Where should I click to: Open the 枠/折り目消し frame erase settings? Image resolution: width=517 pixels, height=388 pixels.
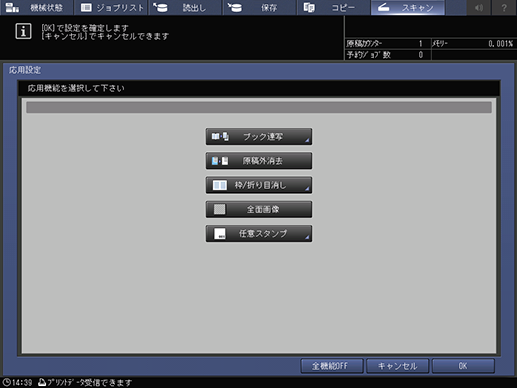[x=259, y=185]
